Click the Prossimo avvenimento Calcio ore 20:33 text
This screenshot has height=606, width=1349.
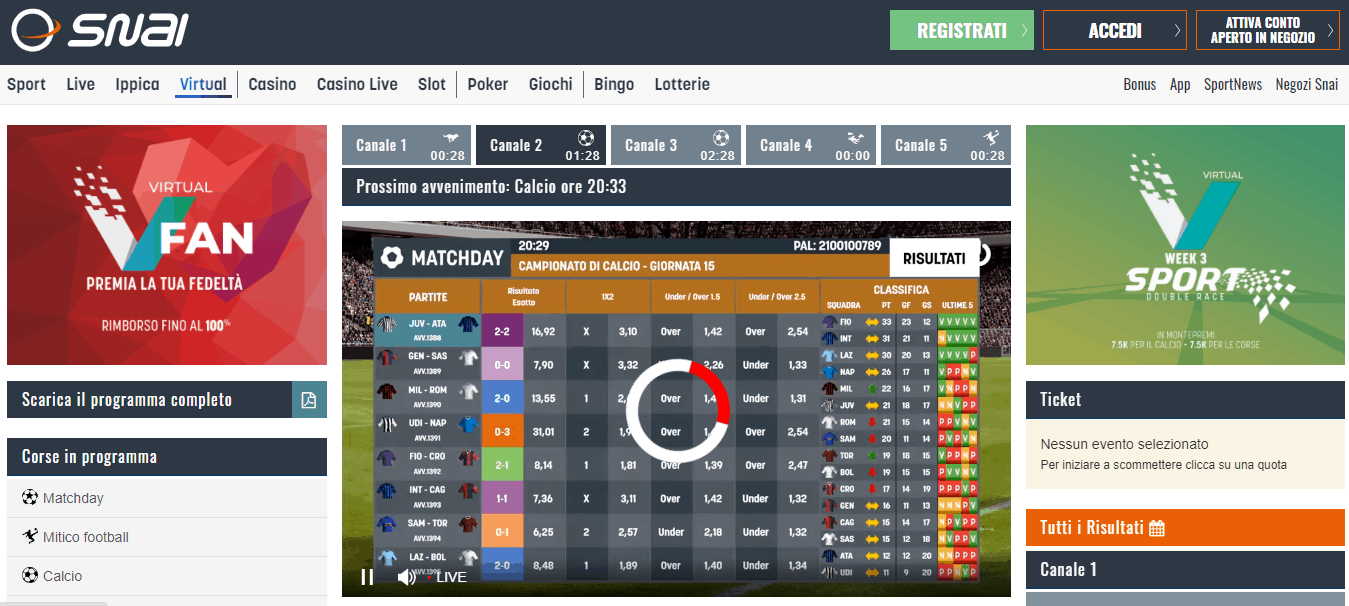491,187
